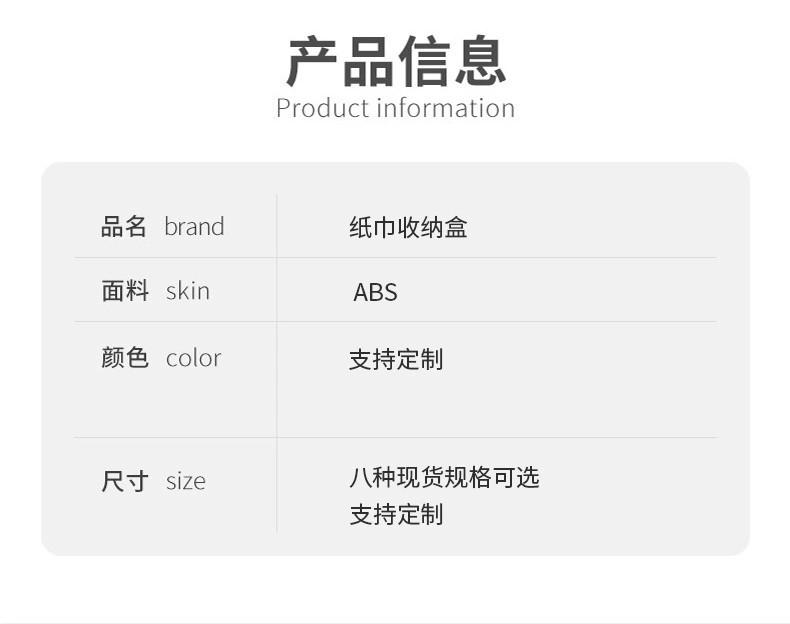This screenshot has height=624, width=790.
Task: Click the divider line above the size row
Action: (500, 437)
